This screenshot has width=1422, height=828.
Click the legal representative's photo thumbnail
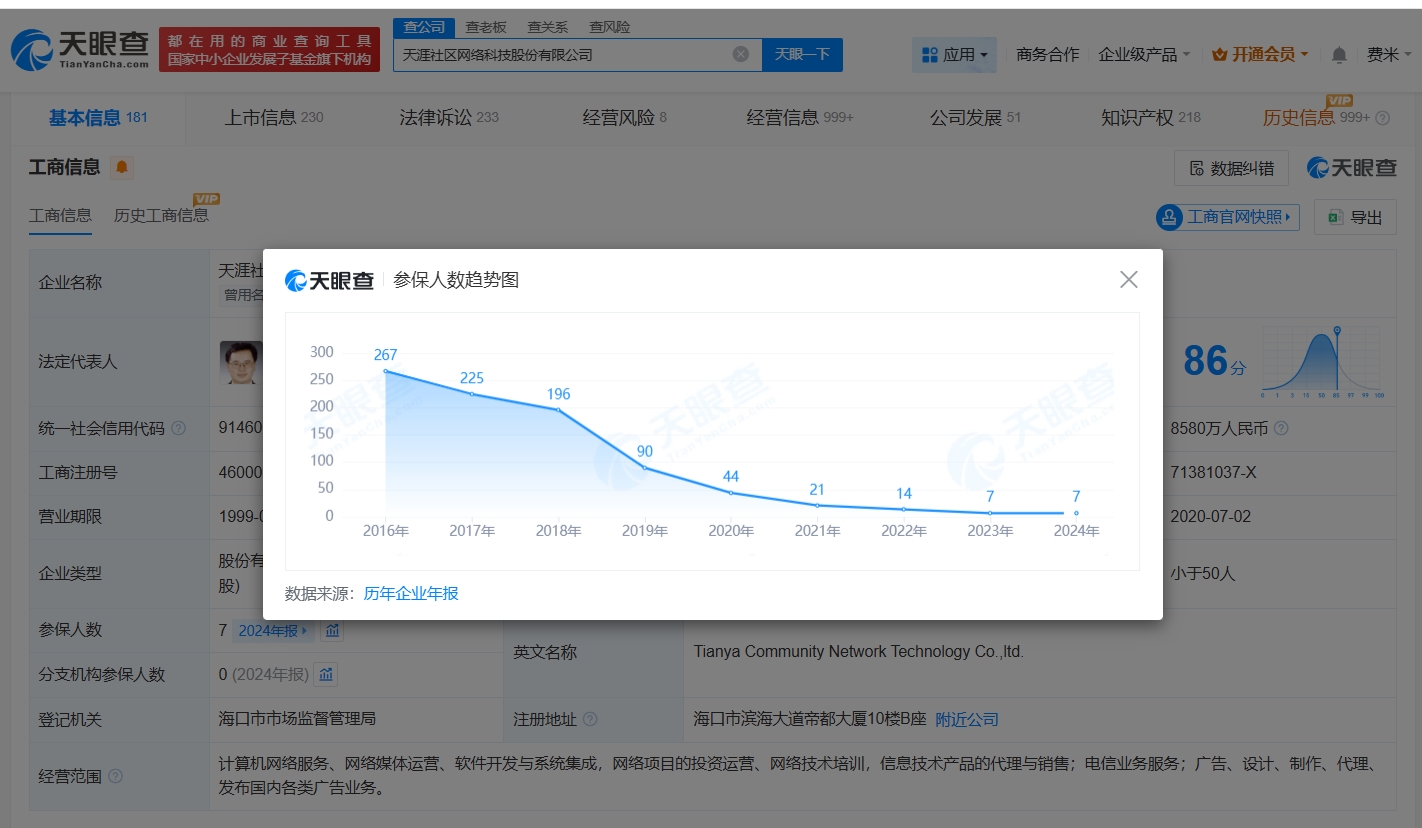[241, 363]
